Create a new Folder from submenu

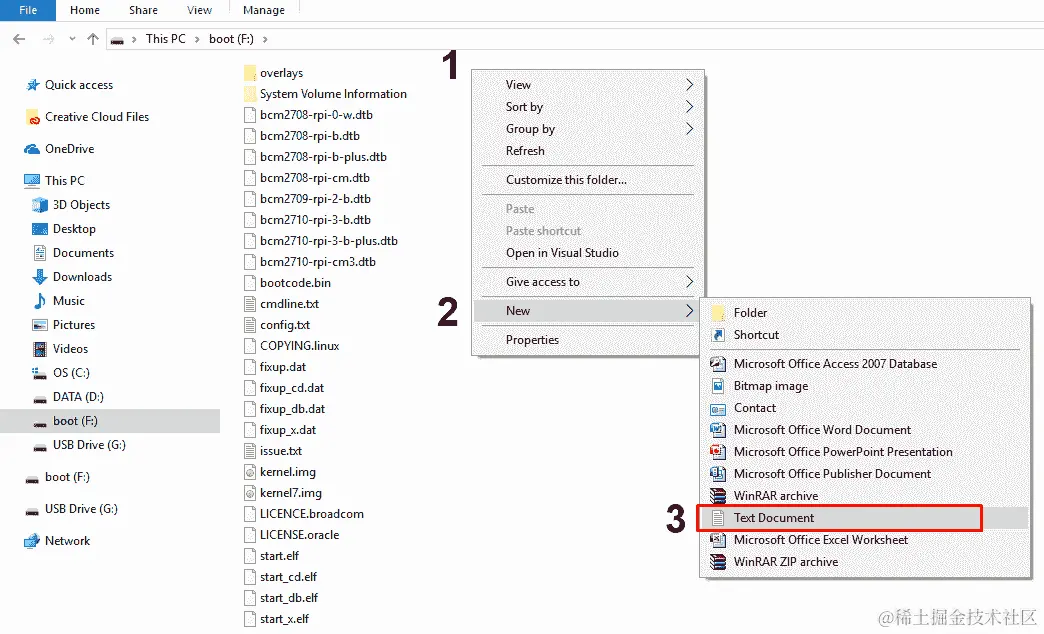point(750,313)
